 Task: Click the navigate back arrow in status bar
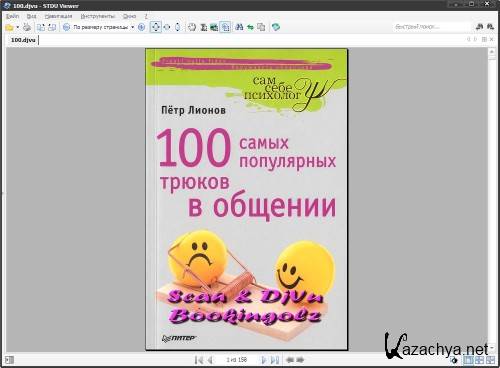click(290, 360)
